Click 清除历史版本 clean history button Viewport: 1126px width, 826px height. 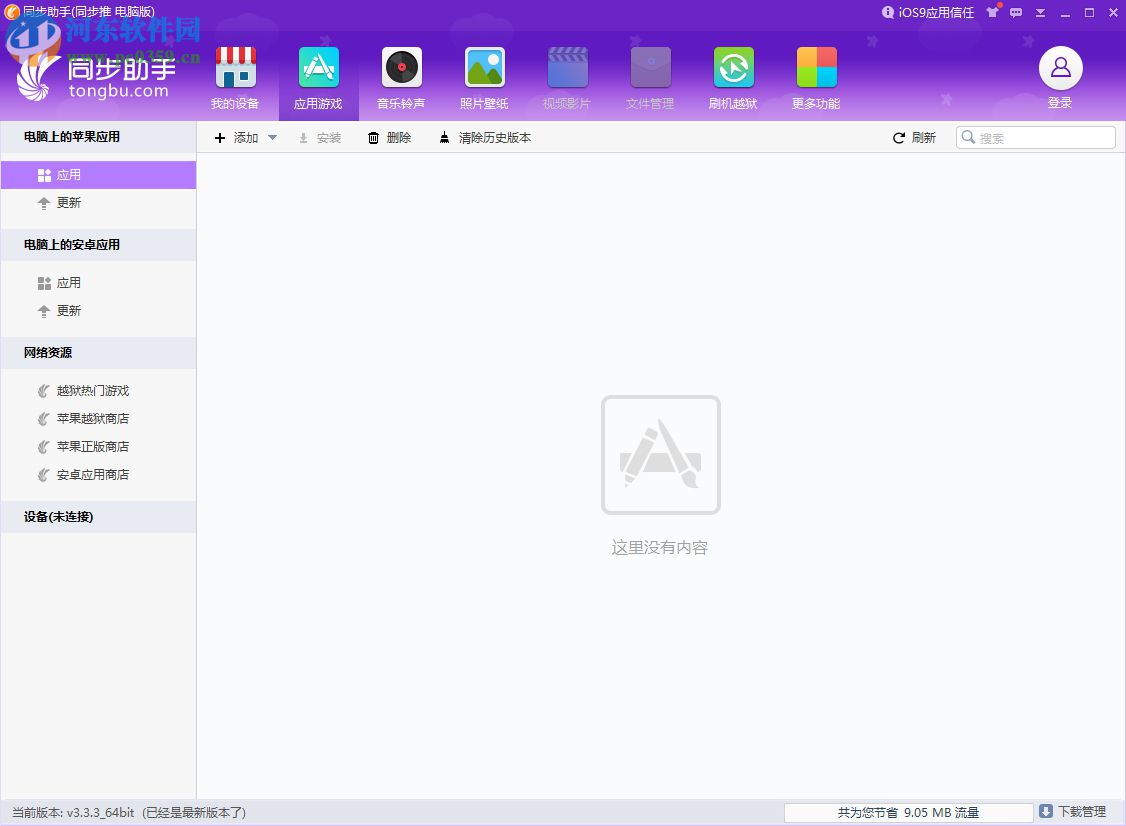485,138
